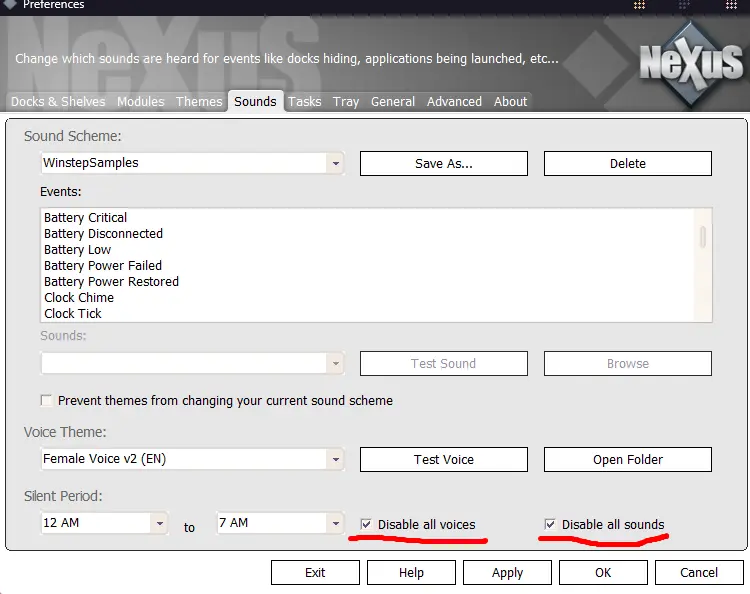750x594 pixels.
Task: Select the Clock Chime event
Action: pos(79,297)
